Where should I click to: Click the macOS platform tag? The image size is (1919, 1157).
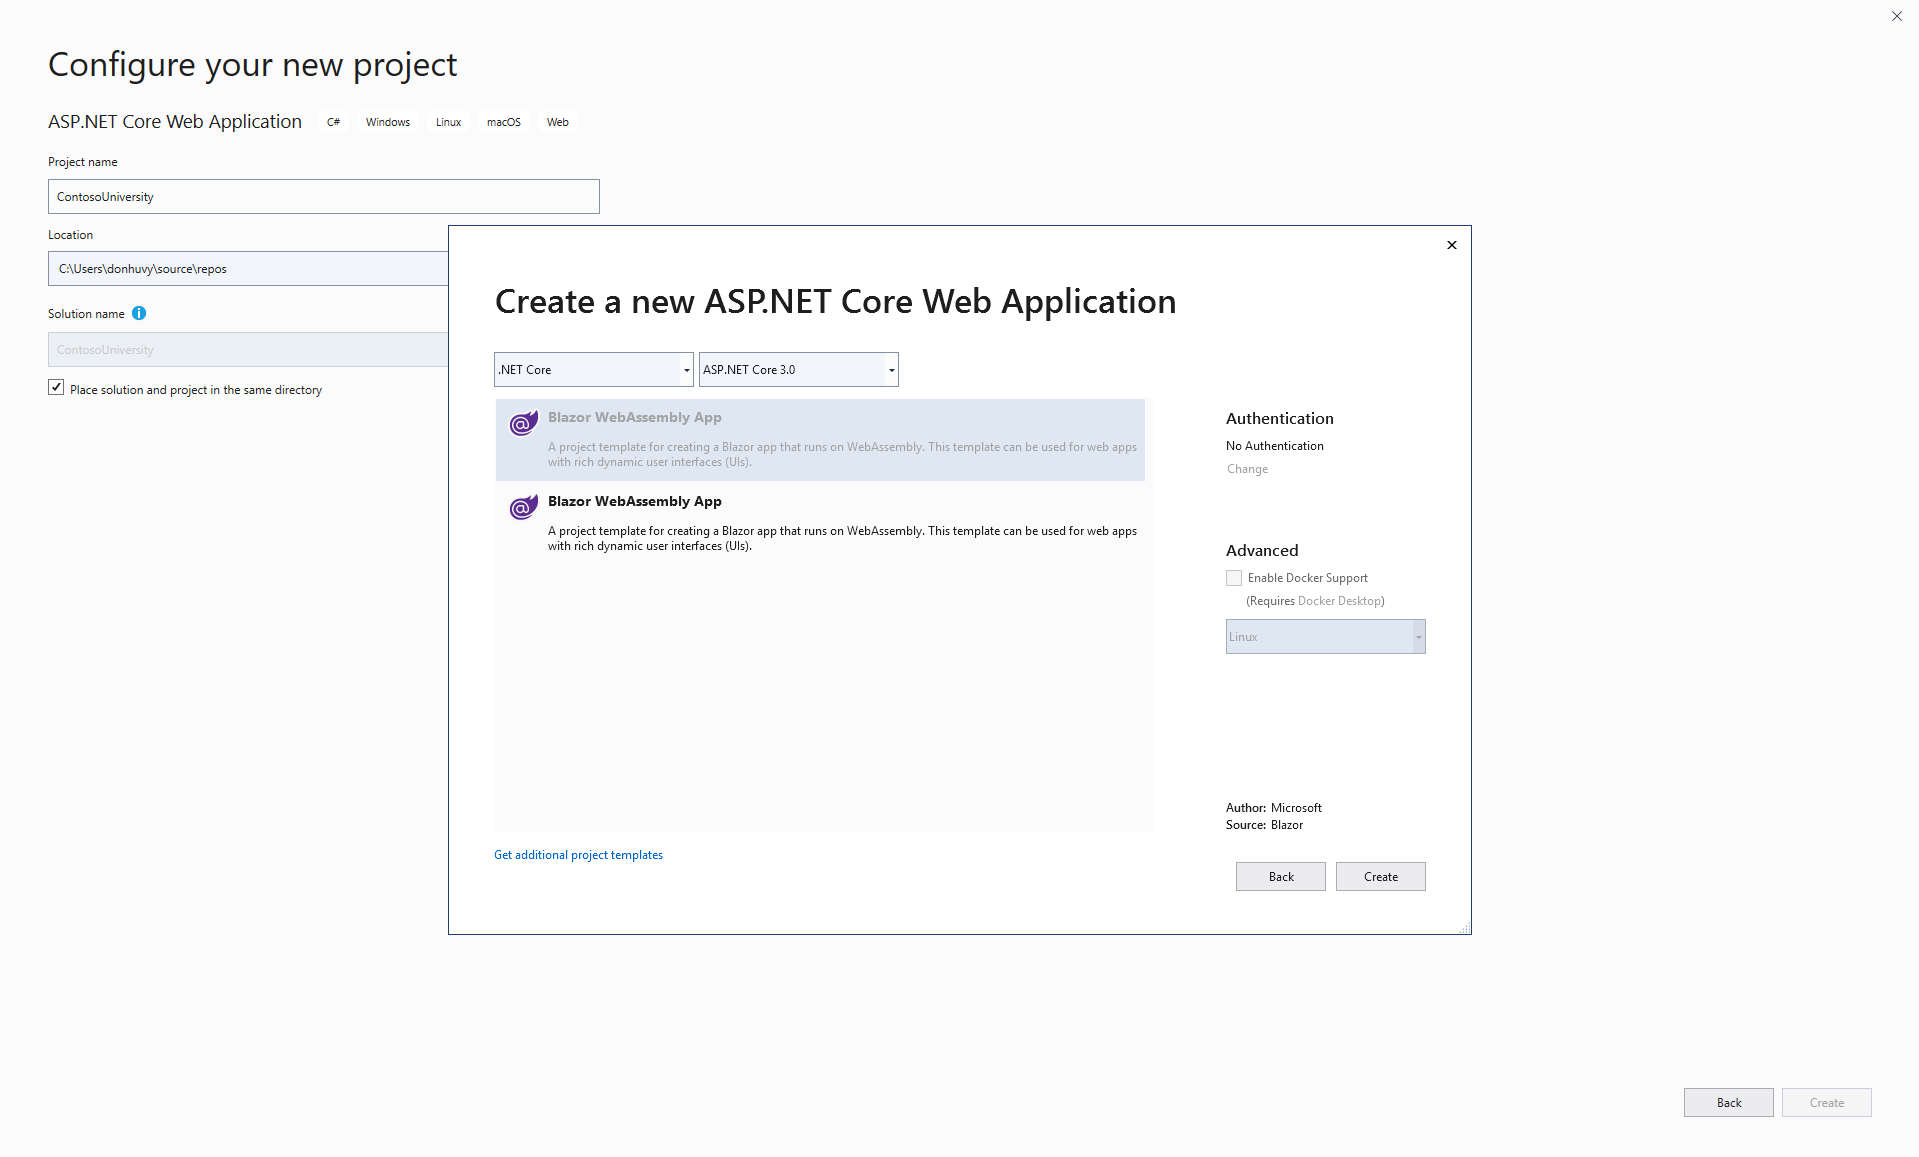503,121
